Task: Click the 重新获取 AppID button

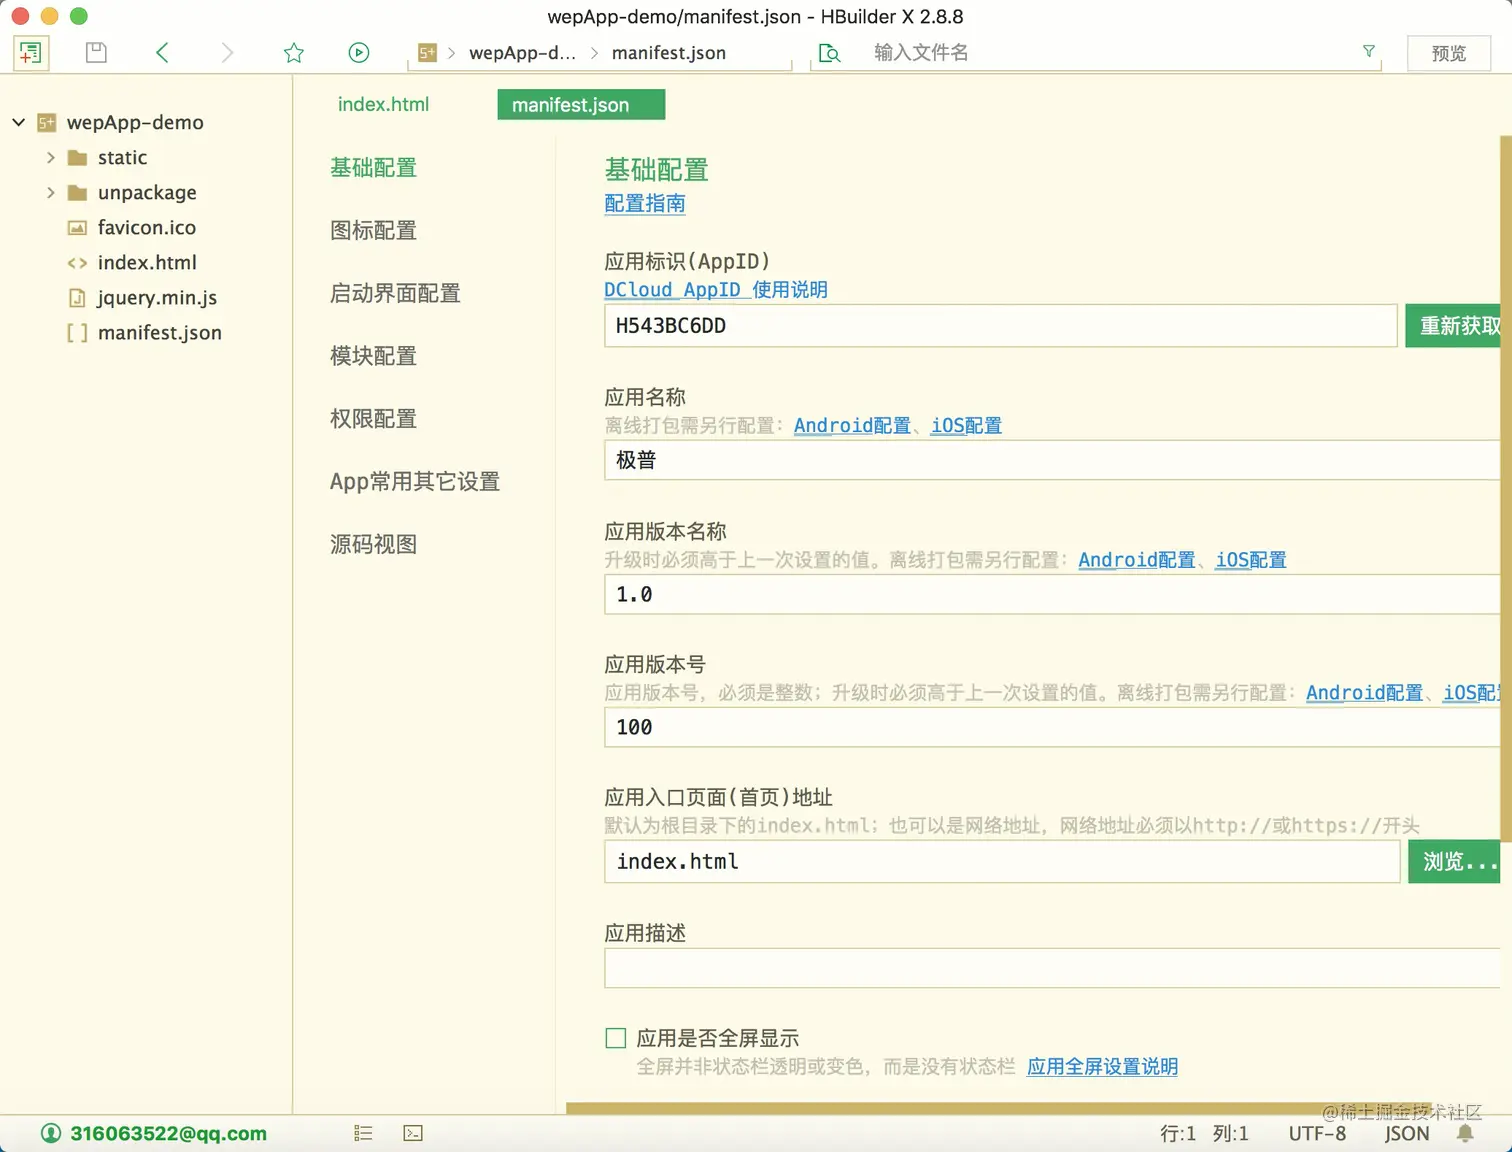Action: point(1453,326)
